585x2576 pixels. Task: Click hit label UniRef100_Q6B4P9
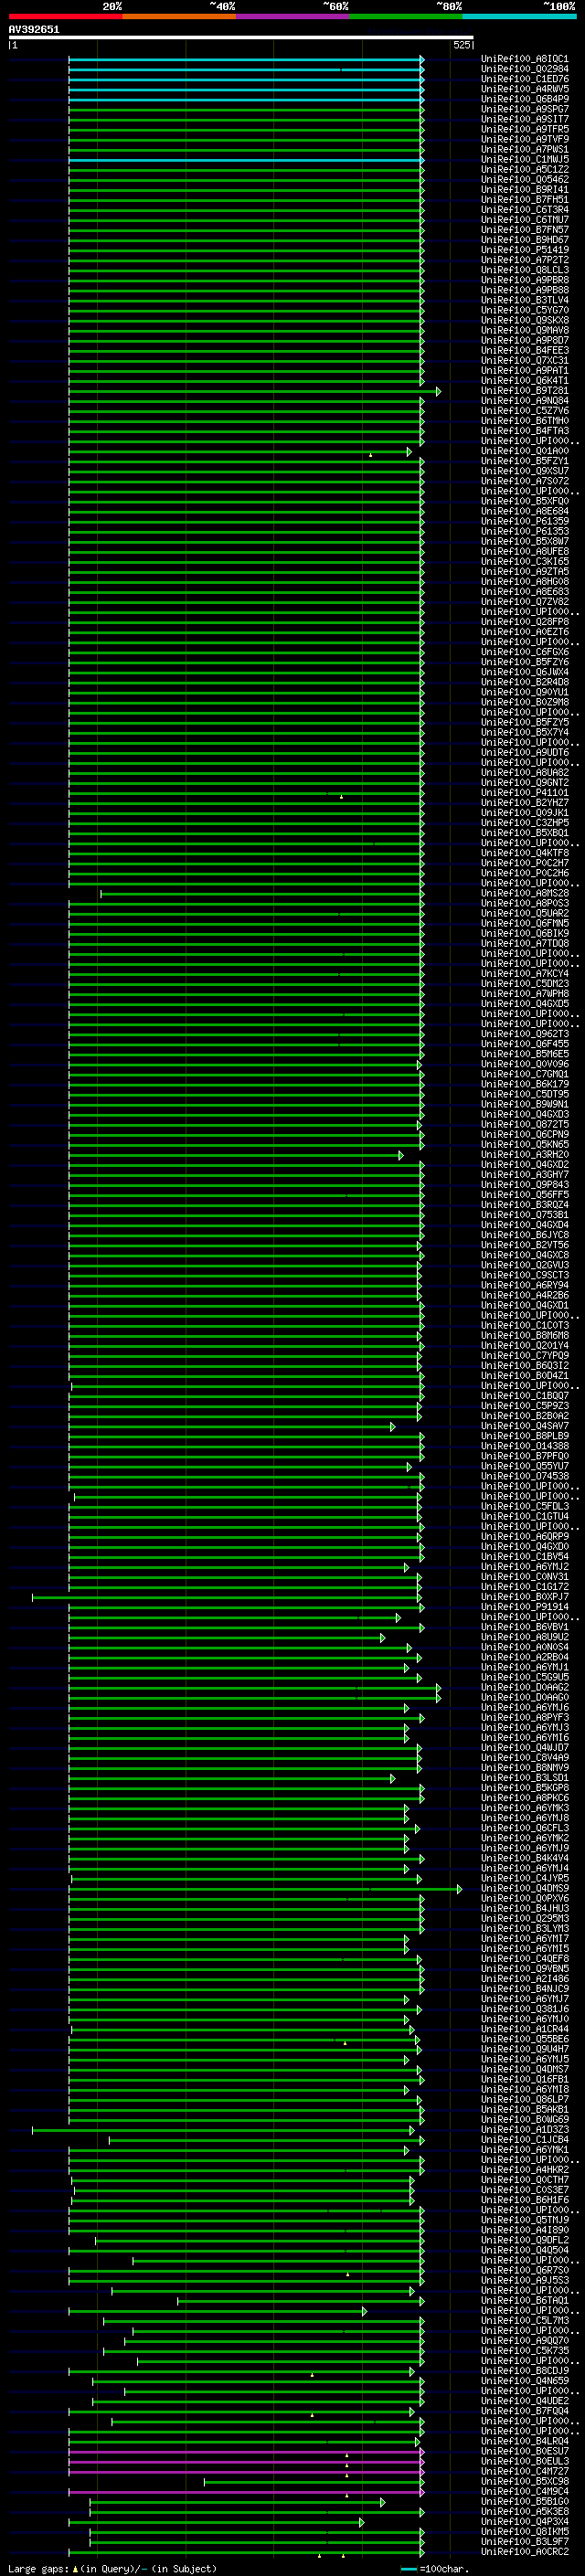[x=525, y=99]
